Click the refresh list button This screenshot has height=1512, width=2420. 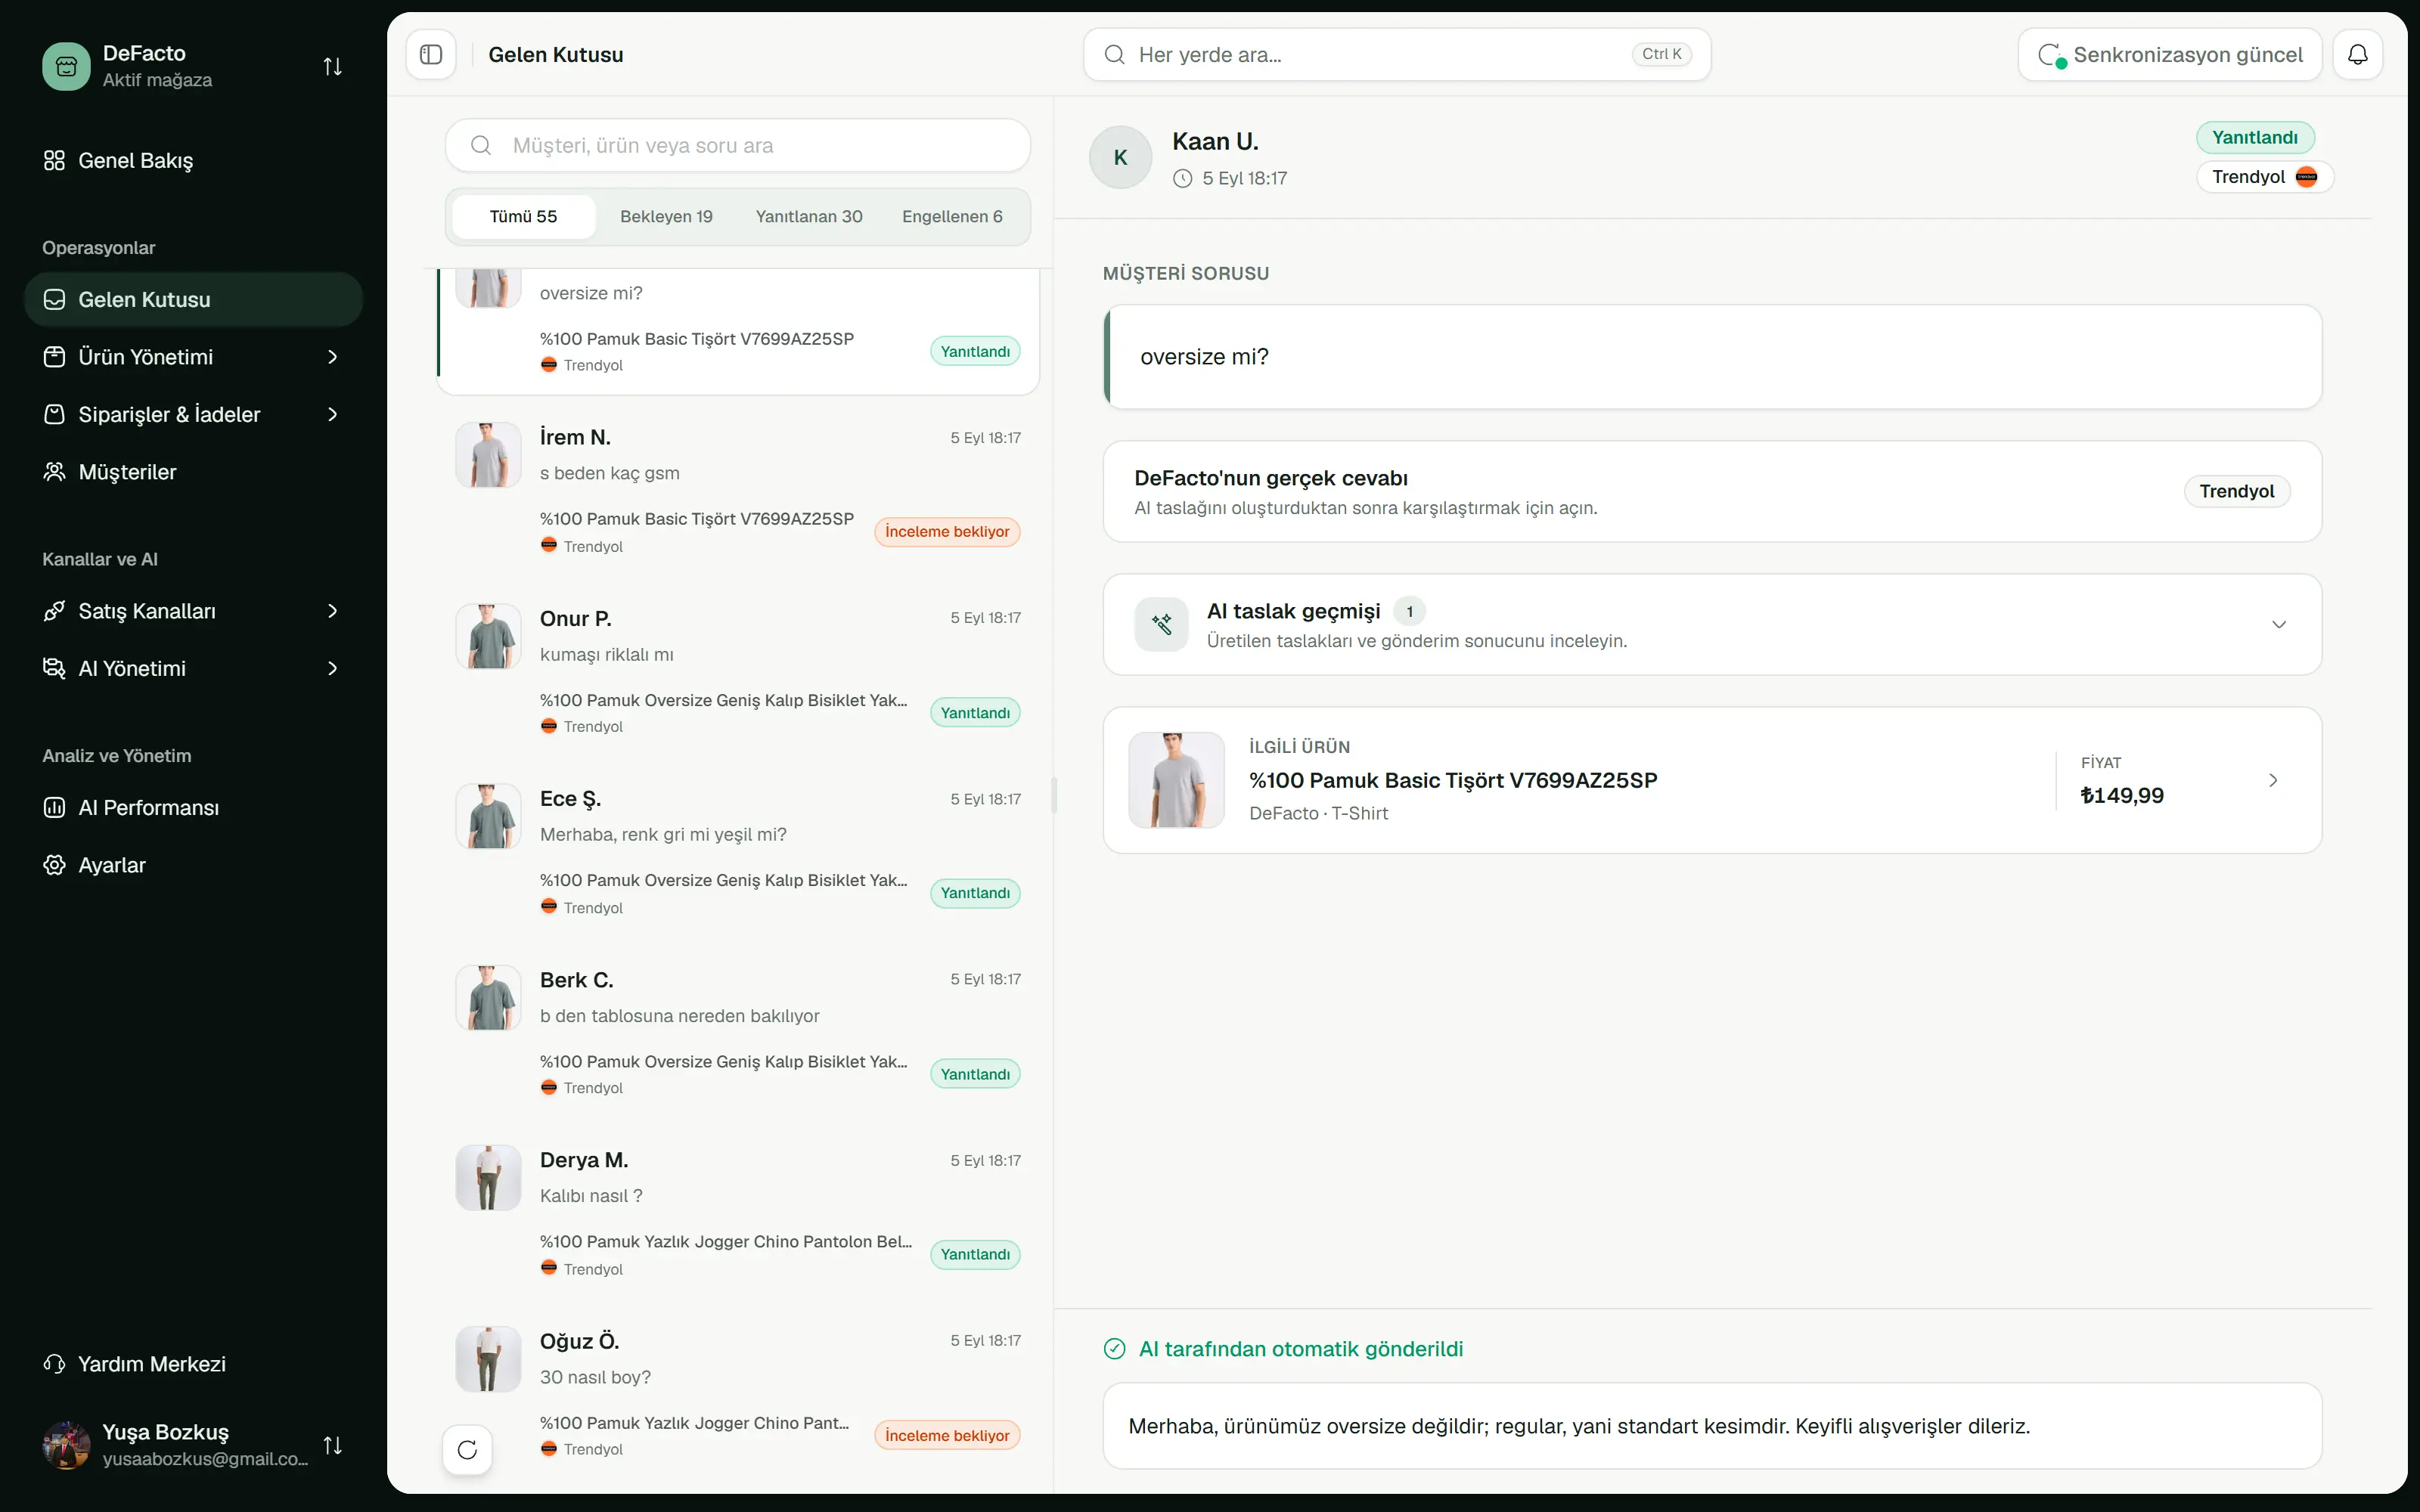[x=467, y=1449]
